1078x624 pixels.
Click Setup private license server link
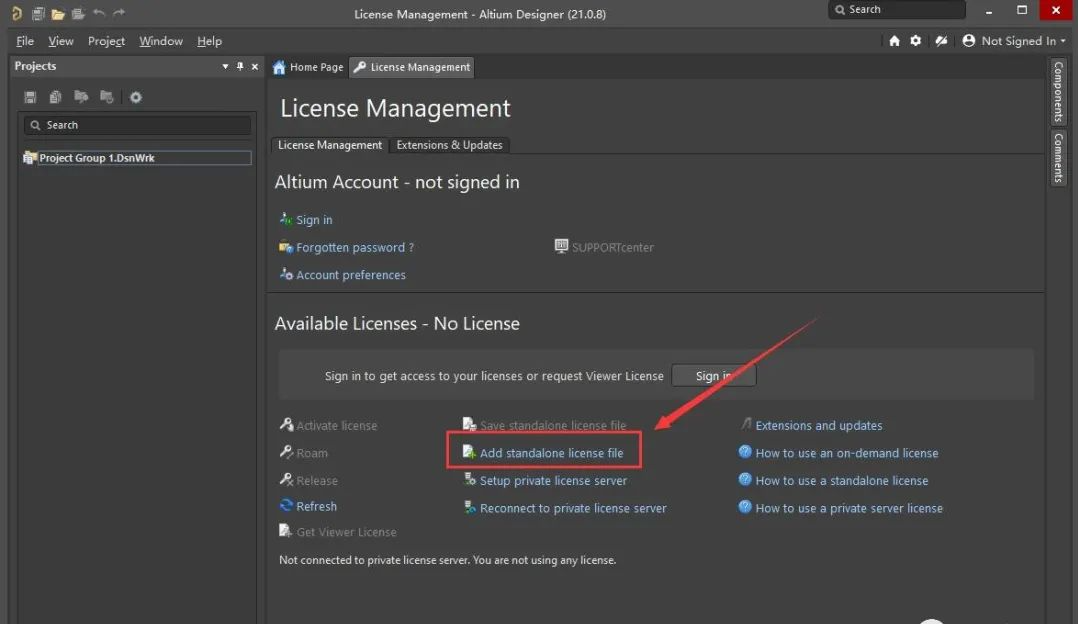click(553, 481)
